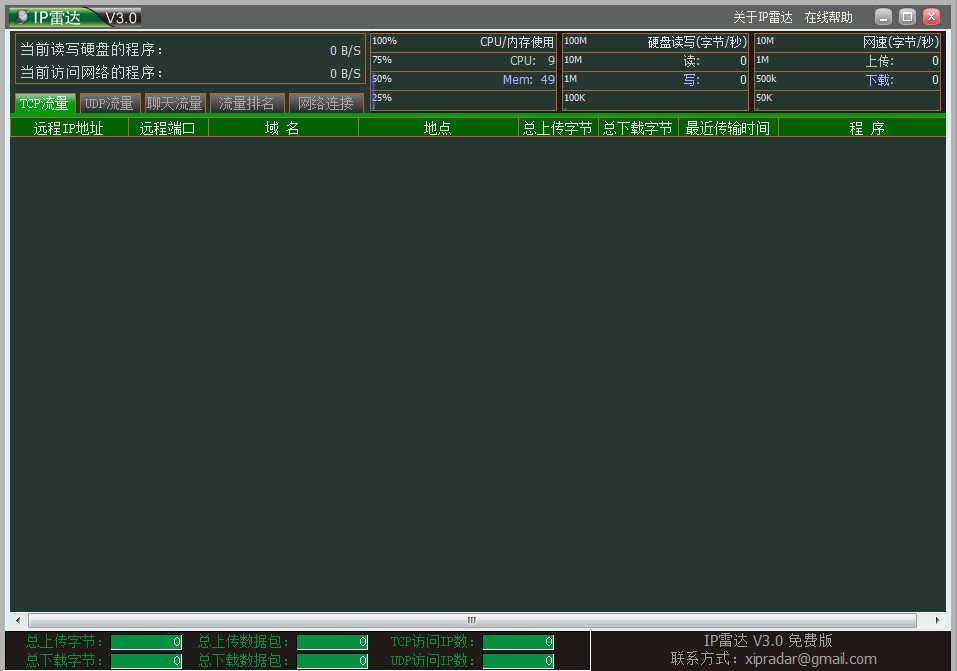Open the 关于IP雷达 about link
The height and width of the screenshot is (671, 957).
click(762, 17)
